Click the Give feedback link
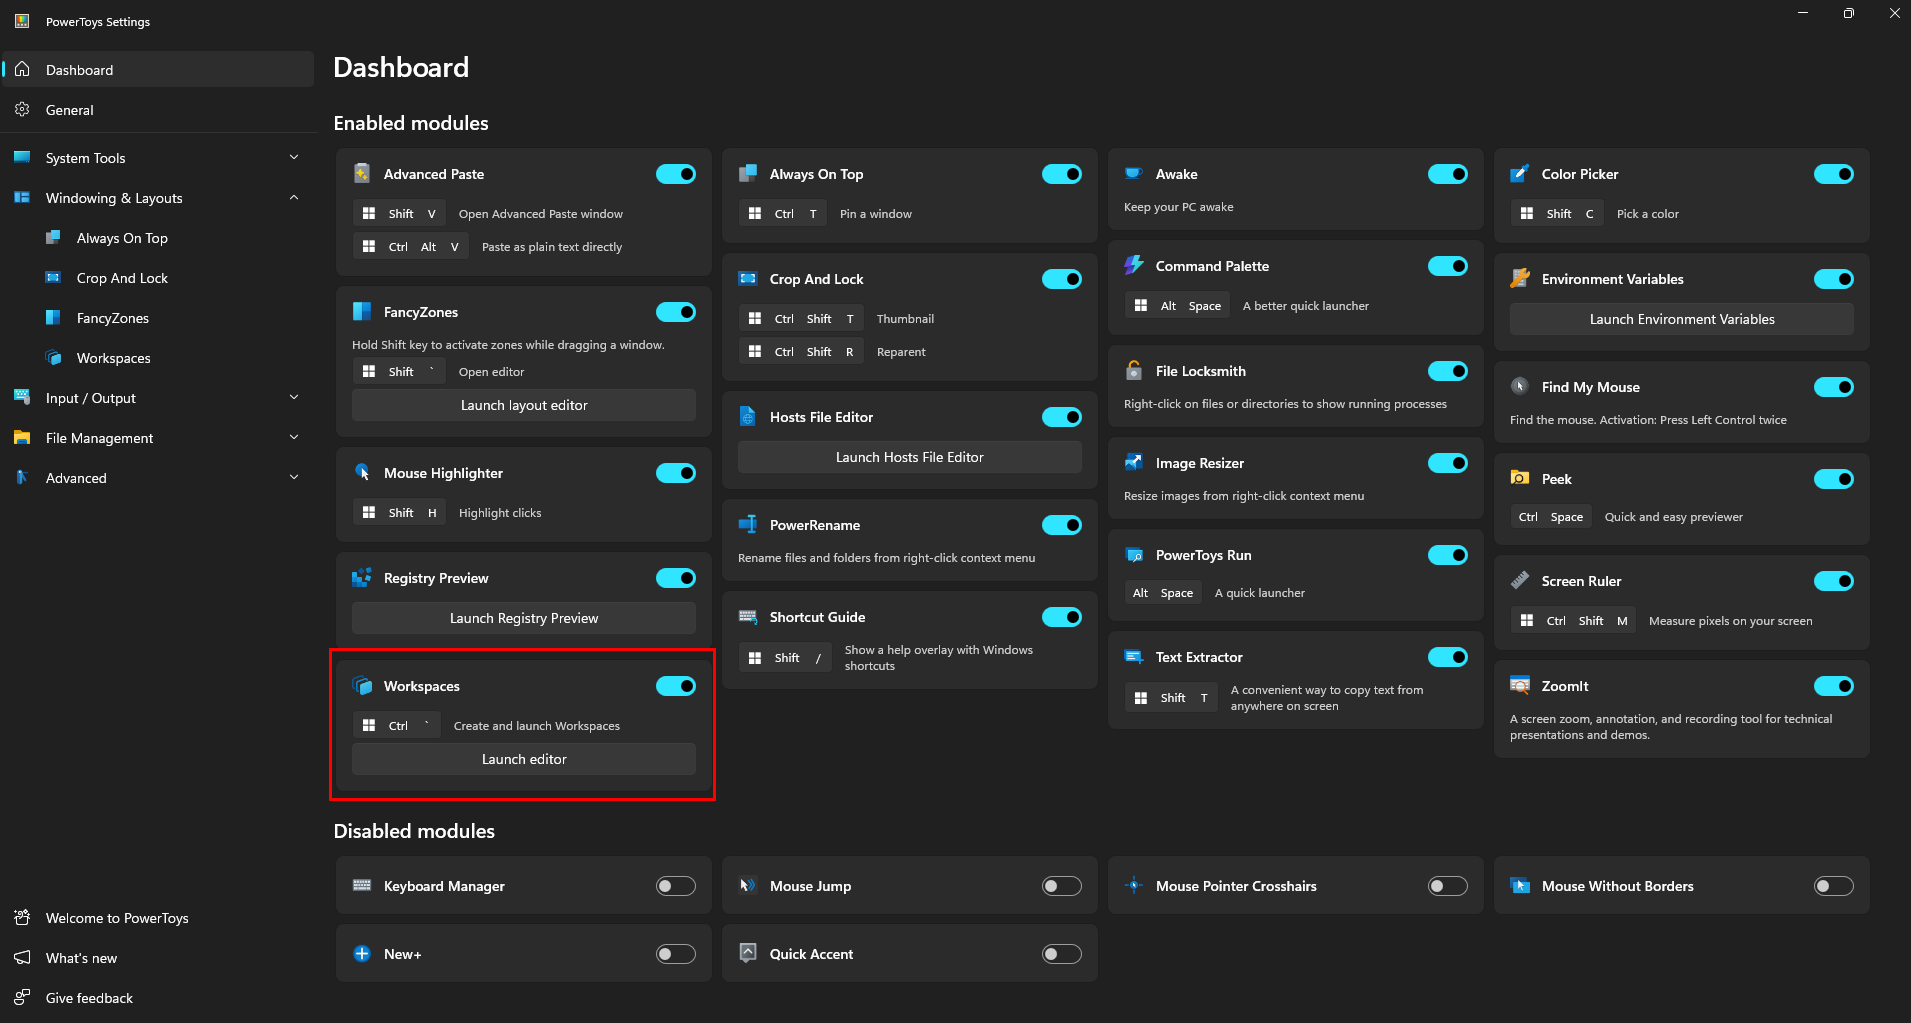This screenshot has width=1911, height=1023. tap(157, 998)
